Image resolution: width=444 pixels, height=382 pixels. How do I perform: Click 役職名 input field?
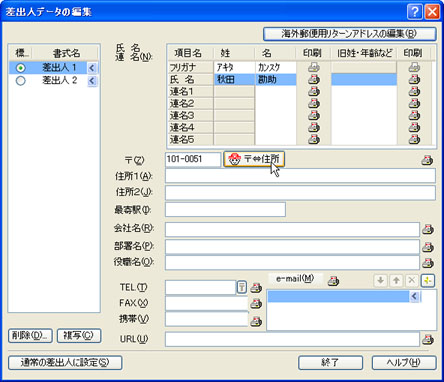[292, 263]
